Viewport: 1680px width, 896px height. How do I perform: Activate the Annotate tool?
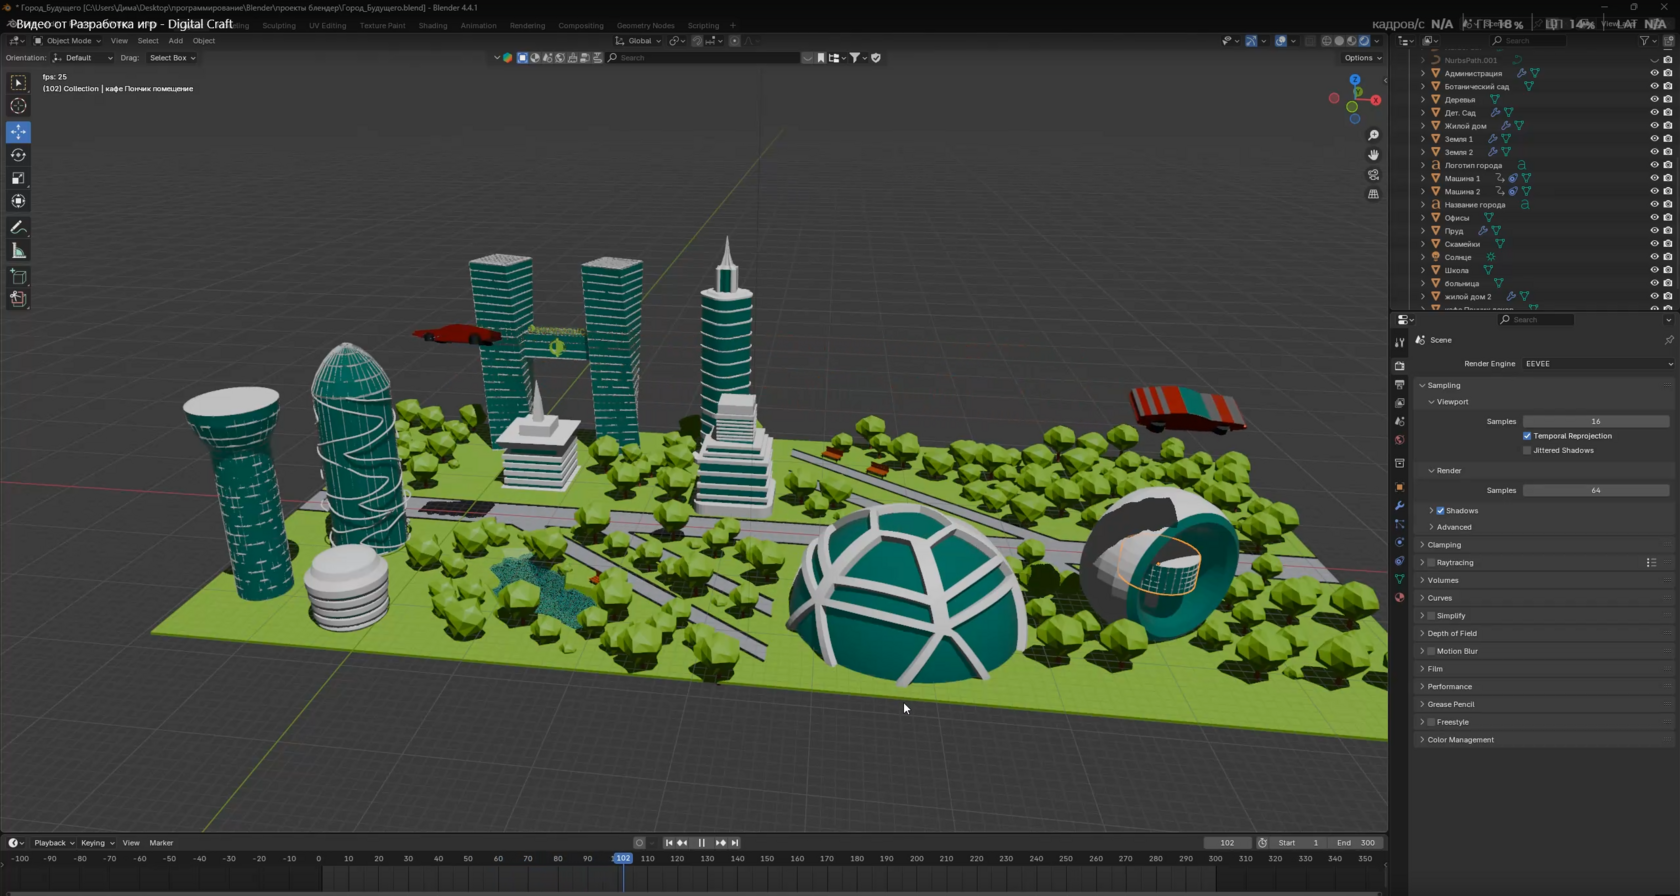(18, 228)
